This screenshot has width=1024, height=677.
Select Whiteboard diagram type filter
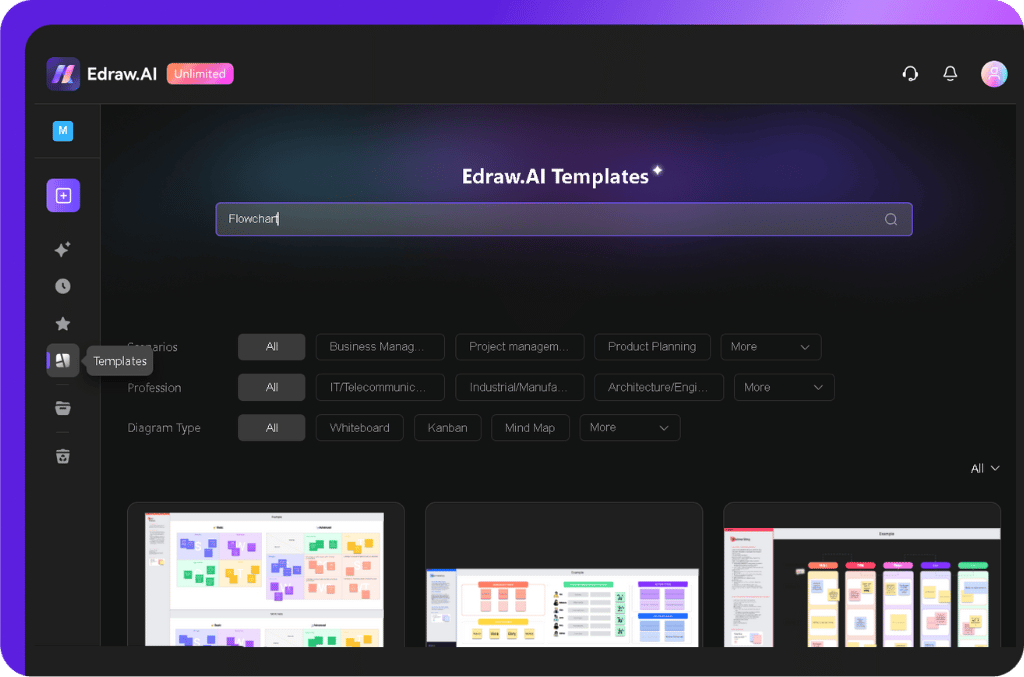point(360,428)
